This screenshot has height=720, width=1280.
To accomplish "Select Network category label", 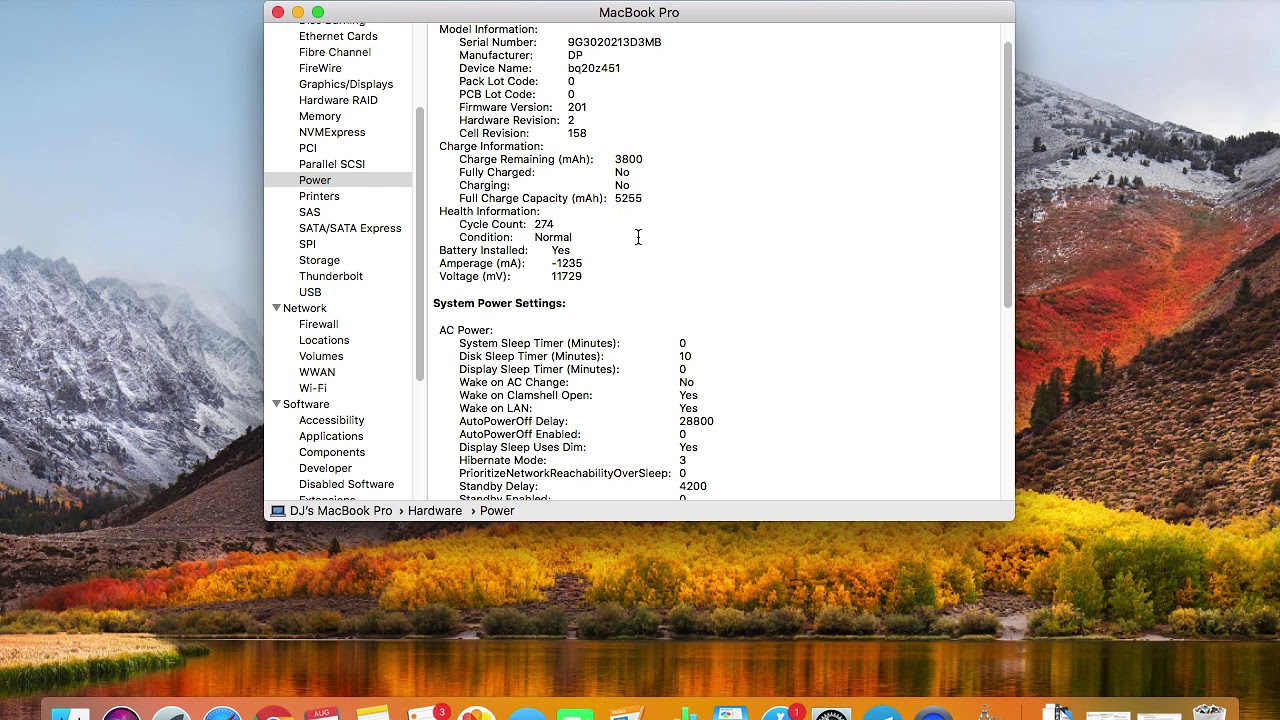I will tap(305, 308).
